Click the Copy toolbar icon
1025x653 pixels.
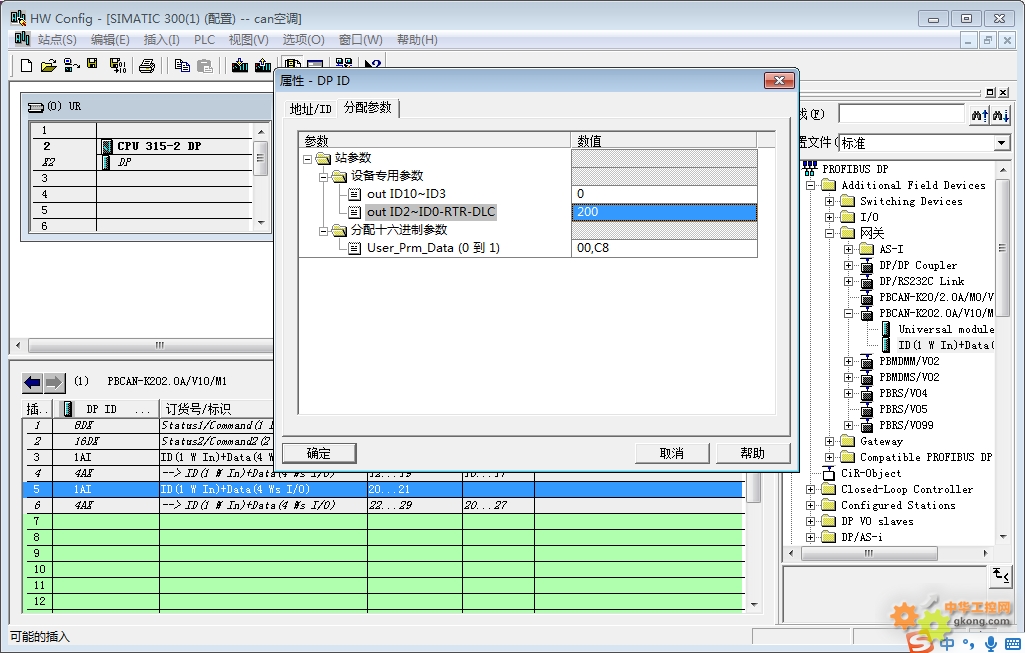(x=182, y=65)
